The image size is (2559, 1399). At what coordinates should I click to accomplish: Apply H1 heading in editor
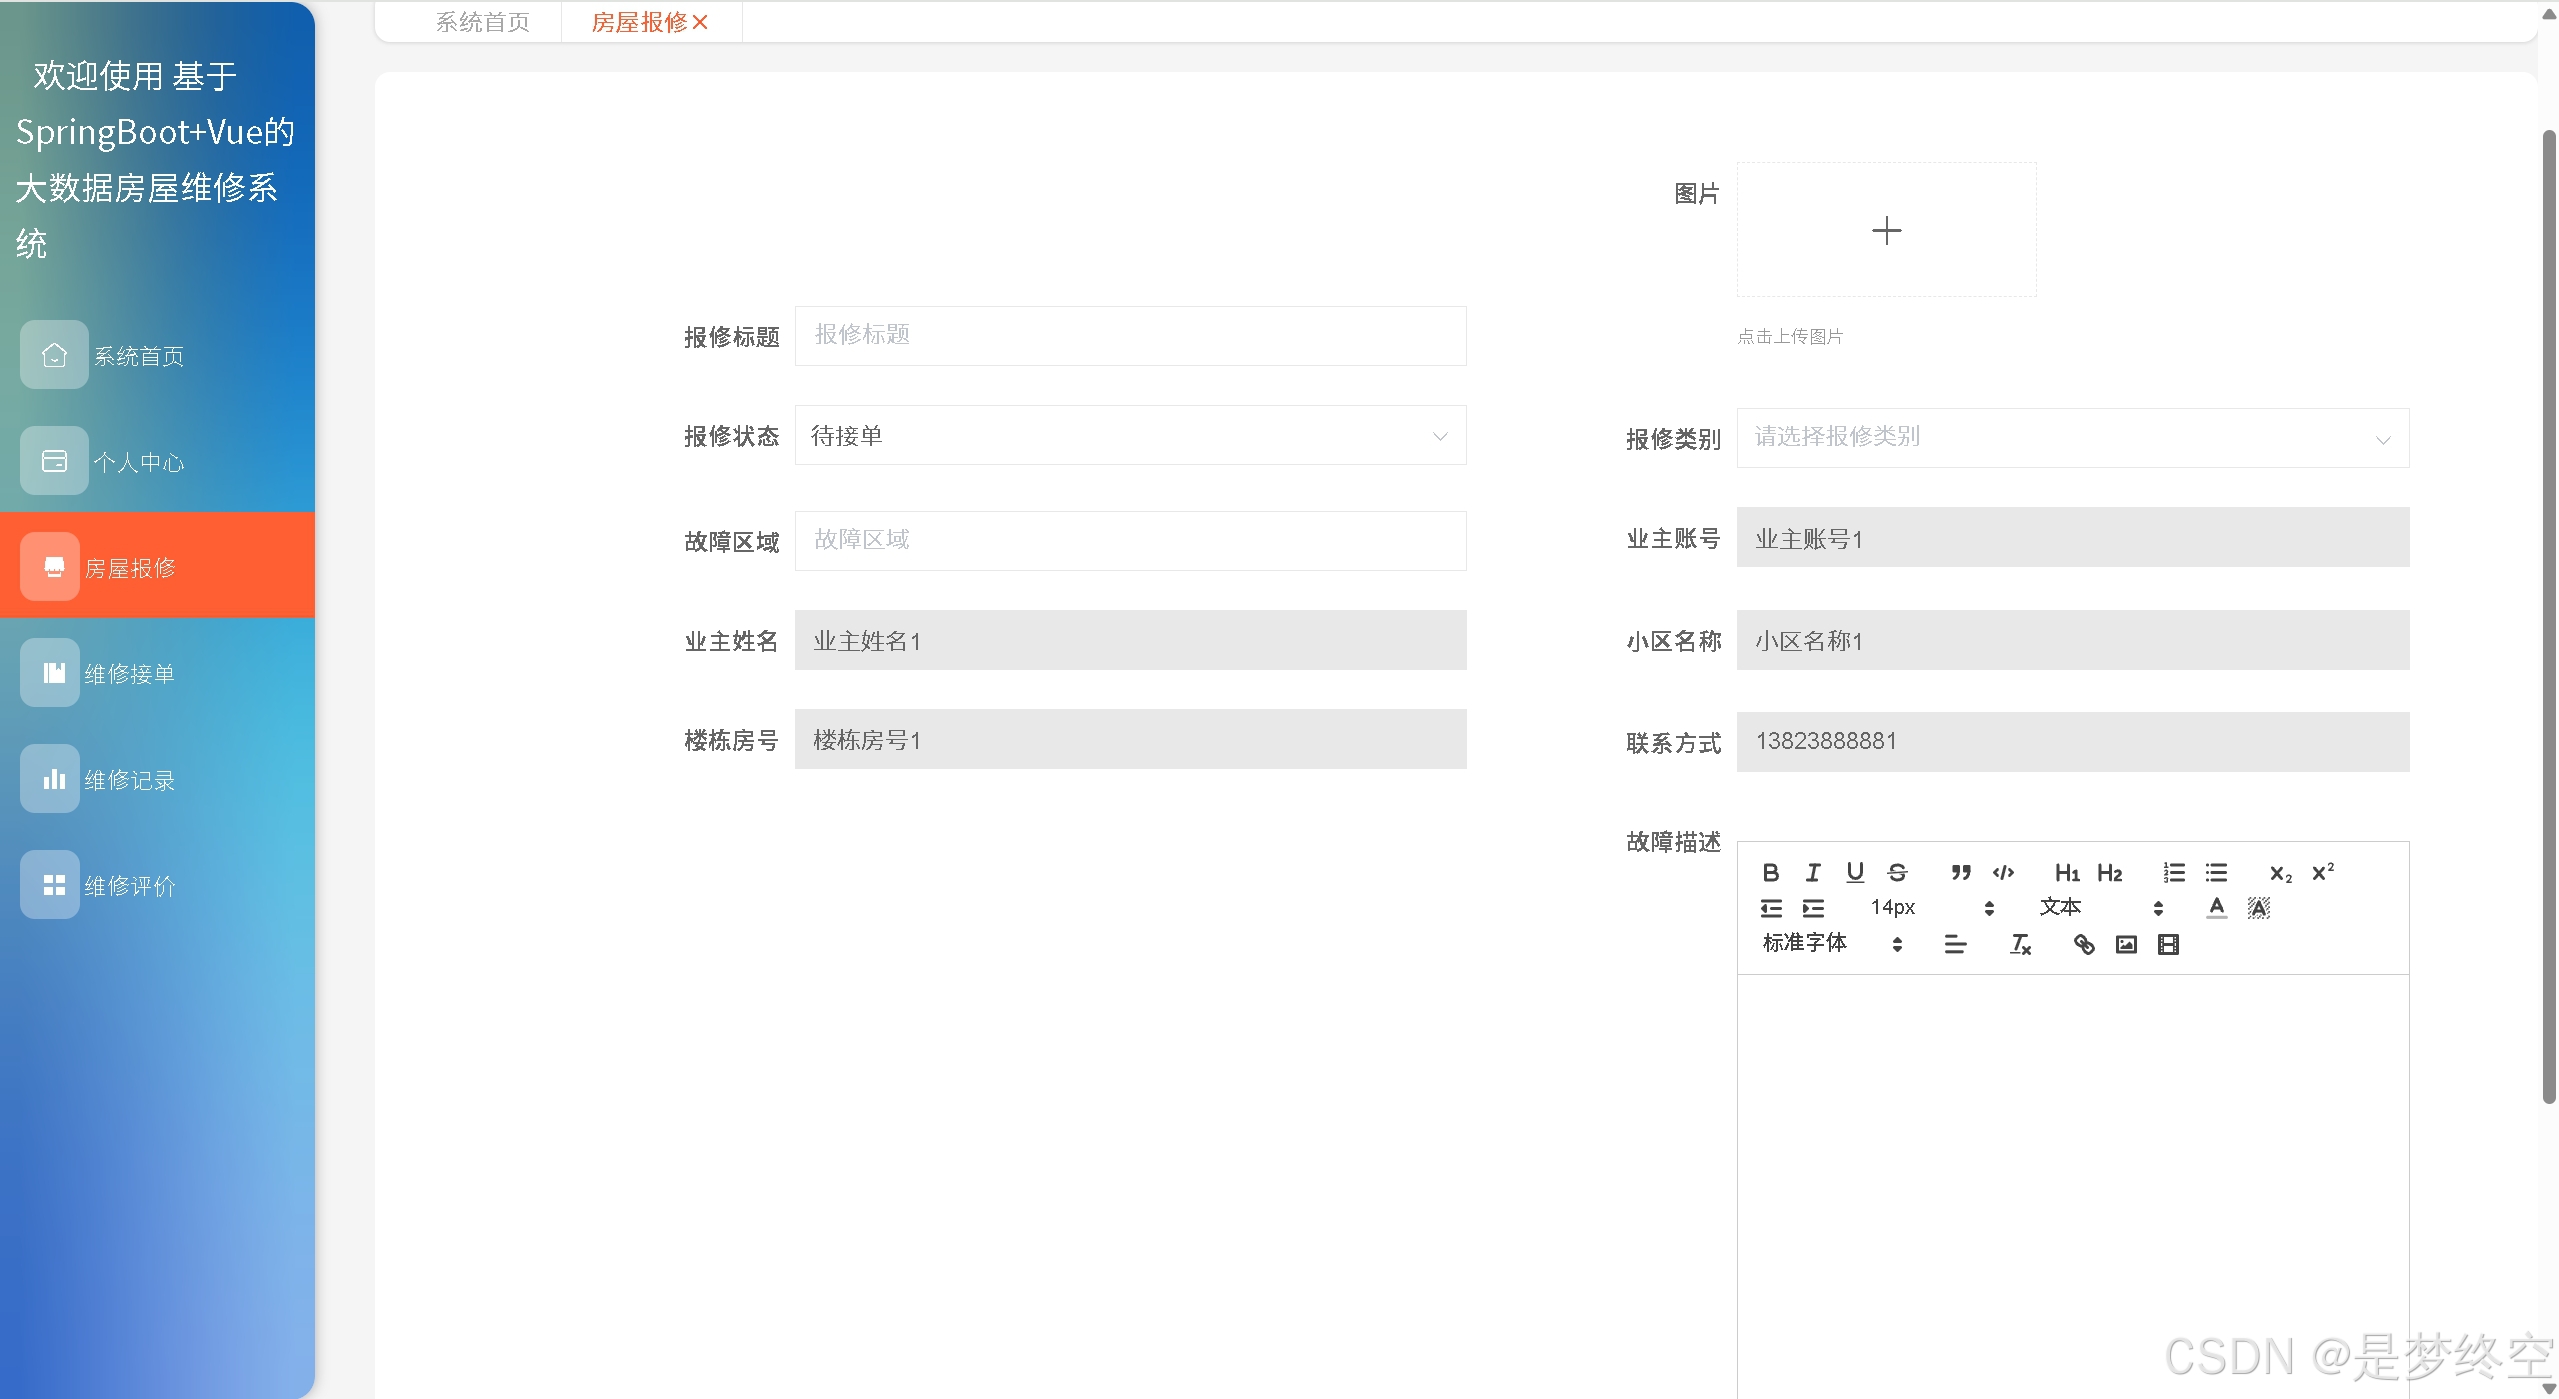tap(2067, 873)
